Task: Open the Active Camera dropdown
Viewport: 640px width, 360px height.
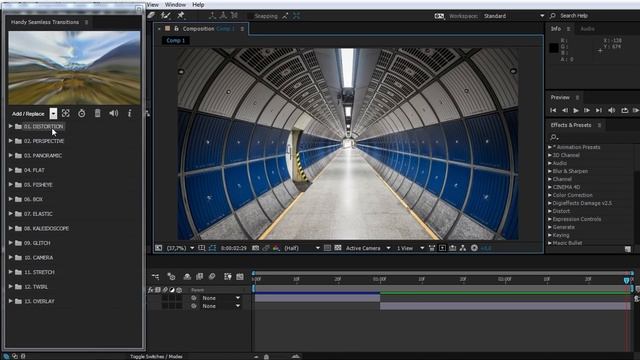Action: pos(368,248)
